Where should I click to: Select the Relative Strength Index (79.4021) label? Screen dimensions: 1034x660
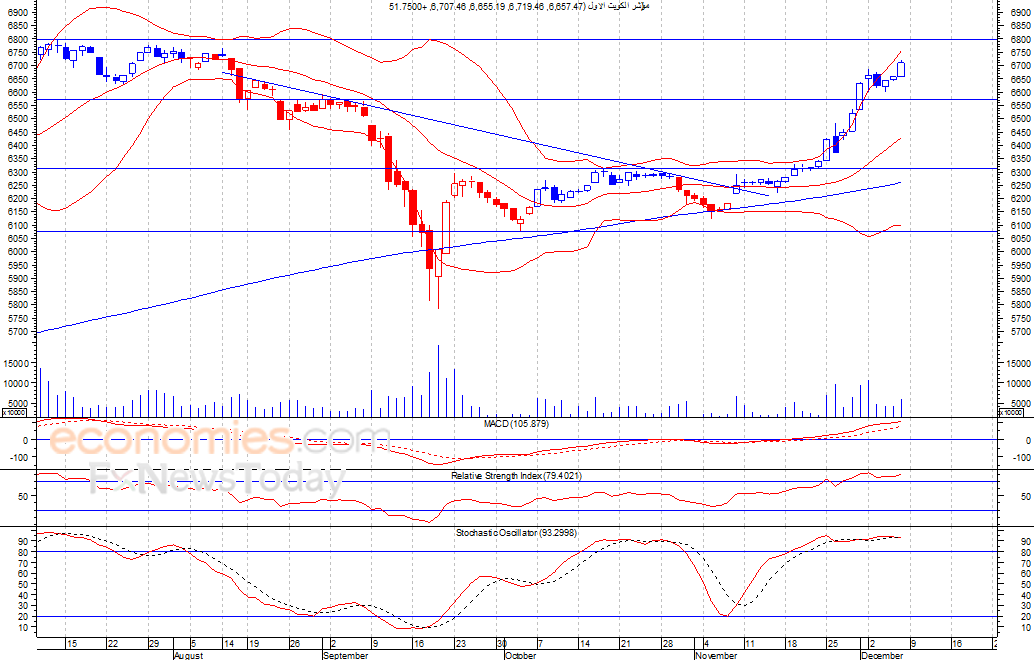pos(516,475)
